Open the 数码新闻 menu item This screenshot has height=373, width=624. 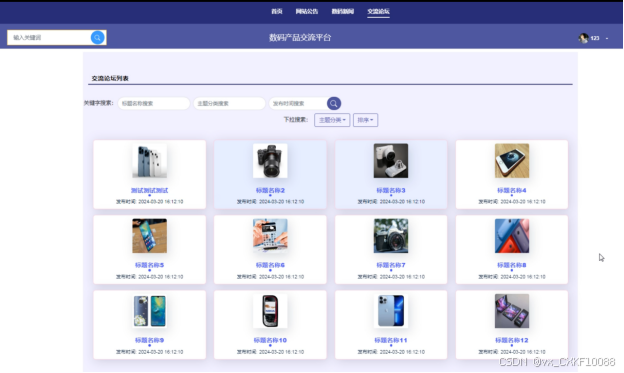point(343,11)
